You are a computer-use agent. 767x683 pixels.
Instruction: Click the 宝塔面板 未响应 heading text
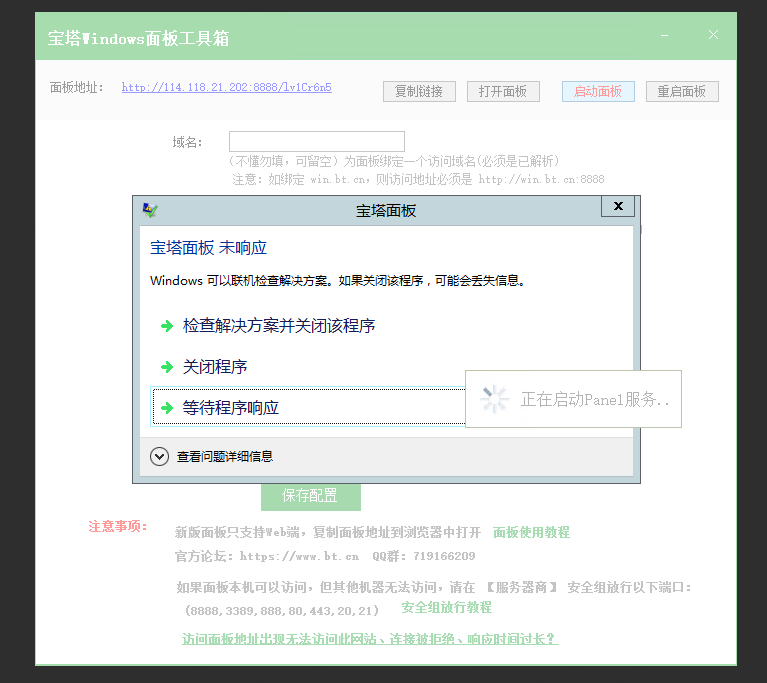tap(208, 248)
